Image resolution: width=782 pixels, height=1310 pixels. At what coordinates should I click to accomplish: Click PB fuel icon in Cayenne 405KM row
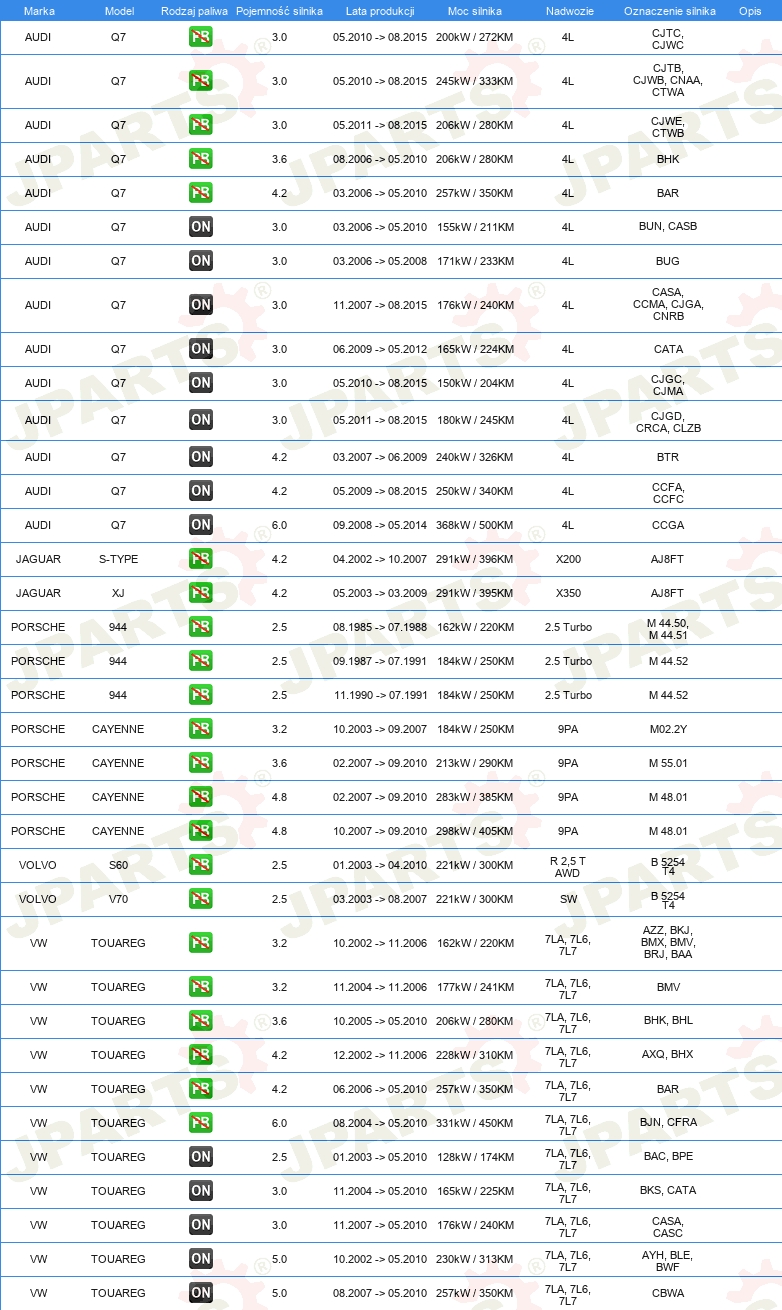[x=201, y=831]
